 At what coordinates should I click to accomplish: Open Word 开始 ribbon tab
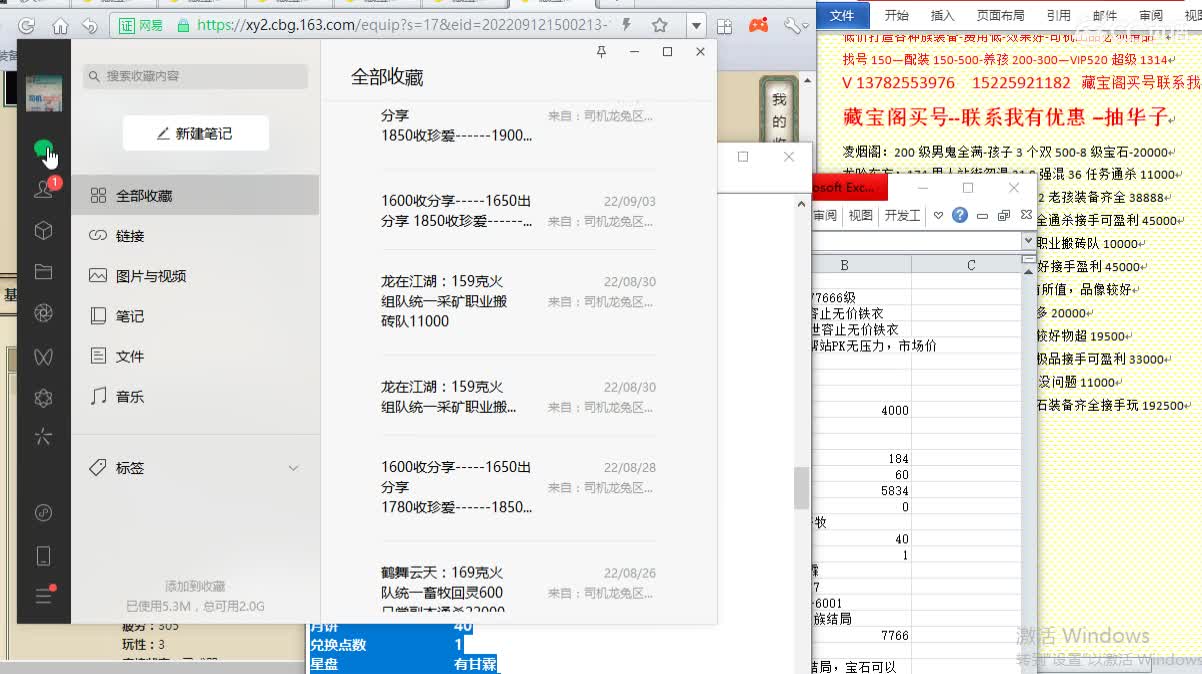[x=897, y=15]
